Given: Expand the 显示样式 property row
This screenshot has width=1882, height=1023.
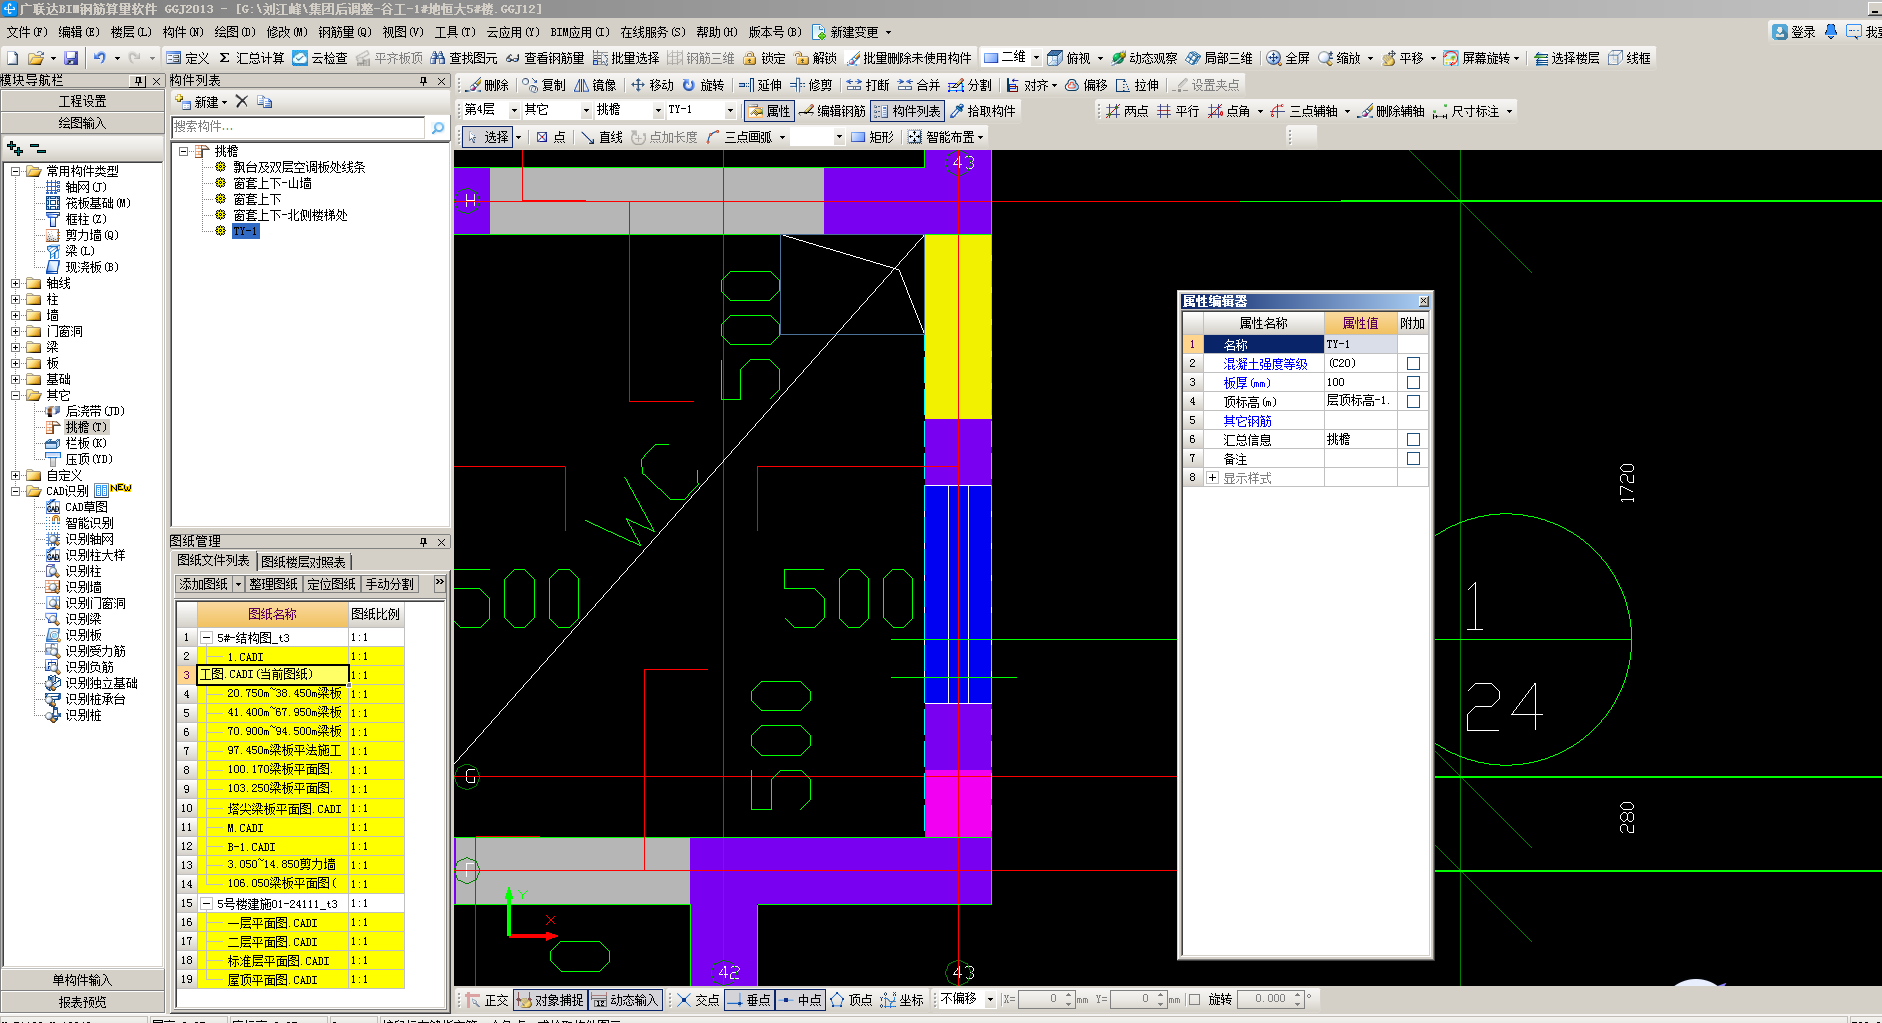Looking at the screenshot, I should click(x=1212, y=478).
